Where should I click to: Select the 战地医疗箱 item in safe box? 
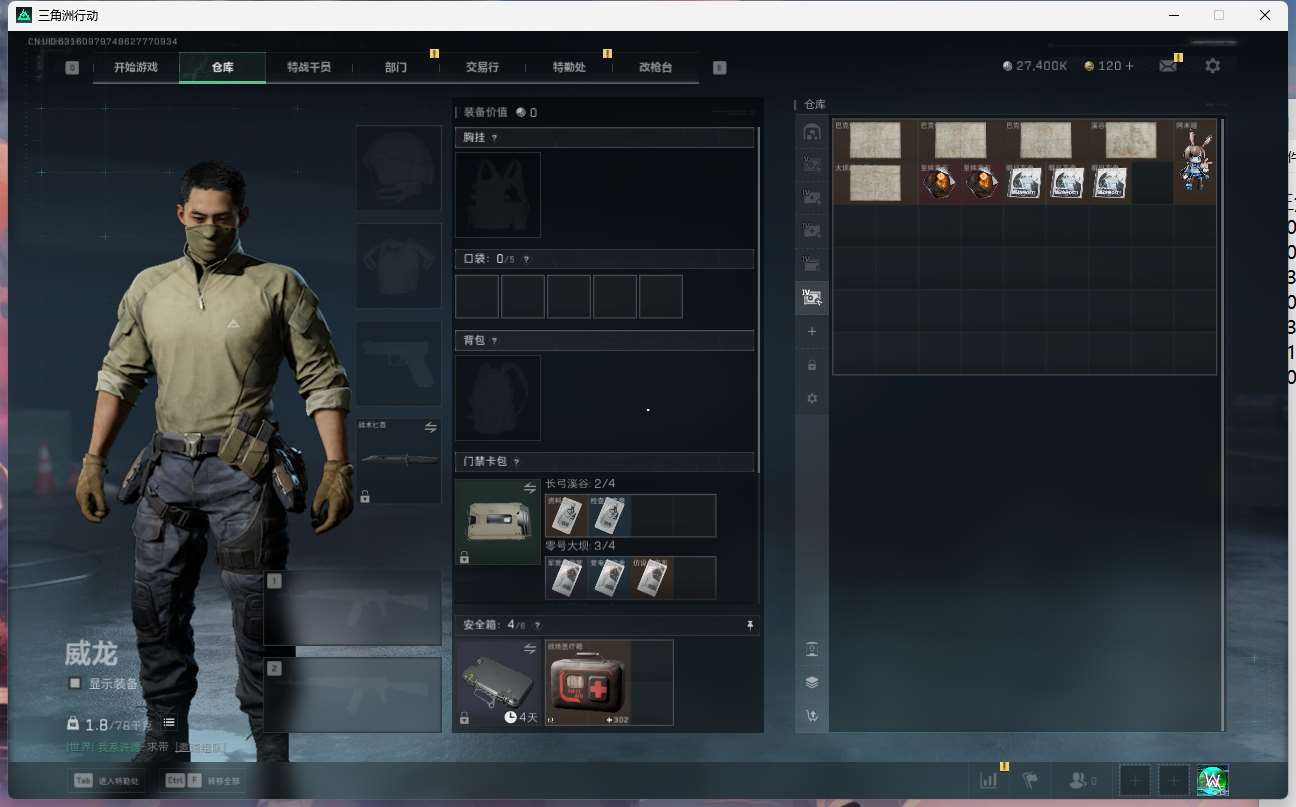click(x=588, y=683)
